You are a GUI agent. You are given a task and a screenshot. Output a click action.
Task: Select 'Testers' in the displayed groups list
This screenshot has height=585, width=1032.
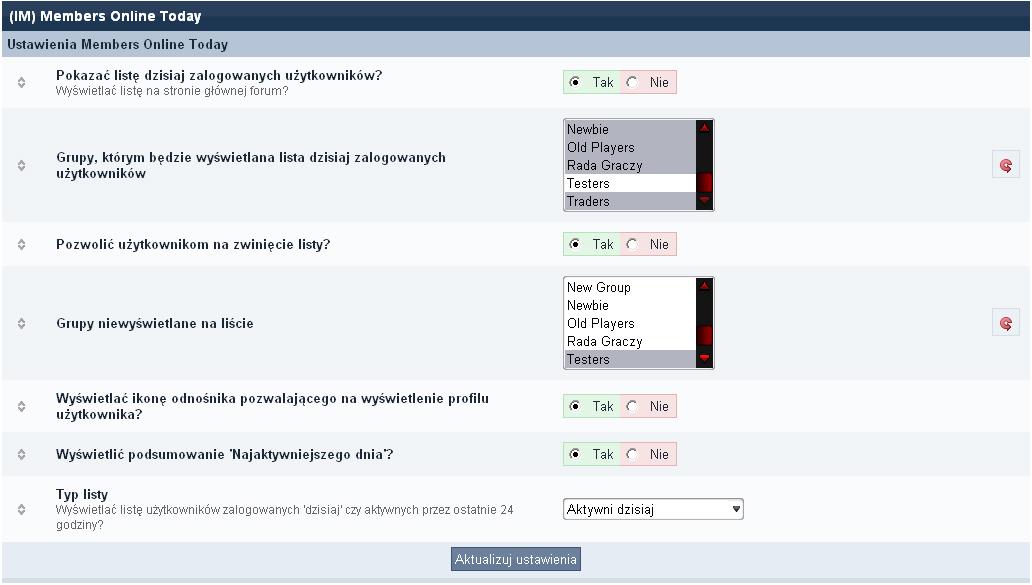(x=629, y=184)
